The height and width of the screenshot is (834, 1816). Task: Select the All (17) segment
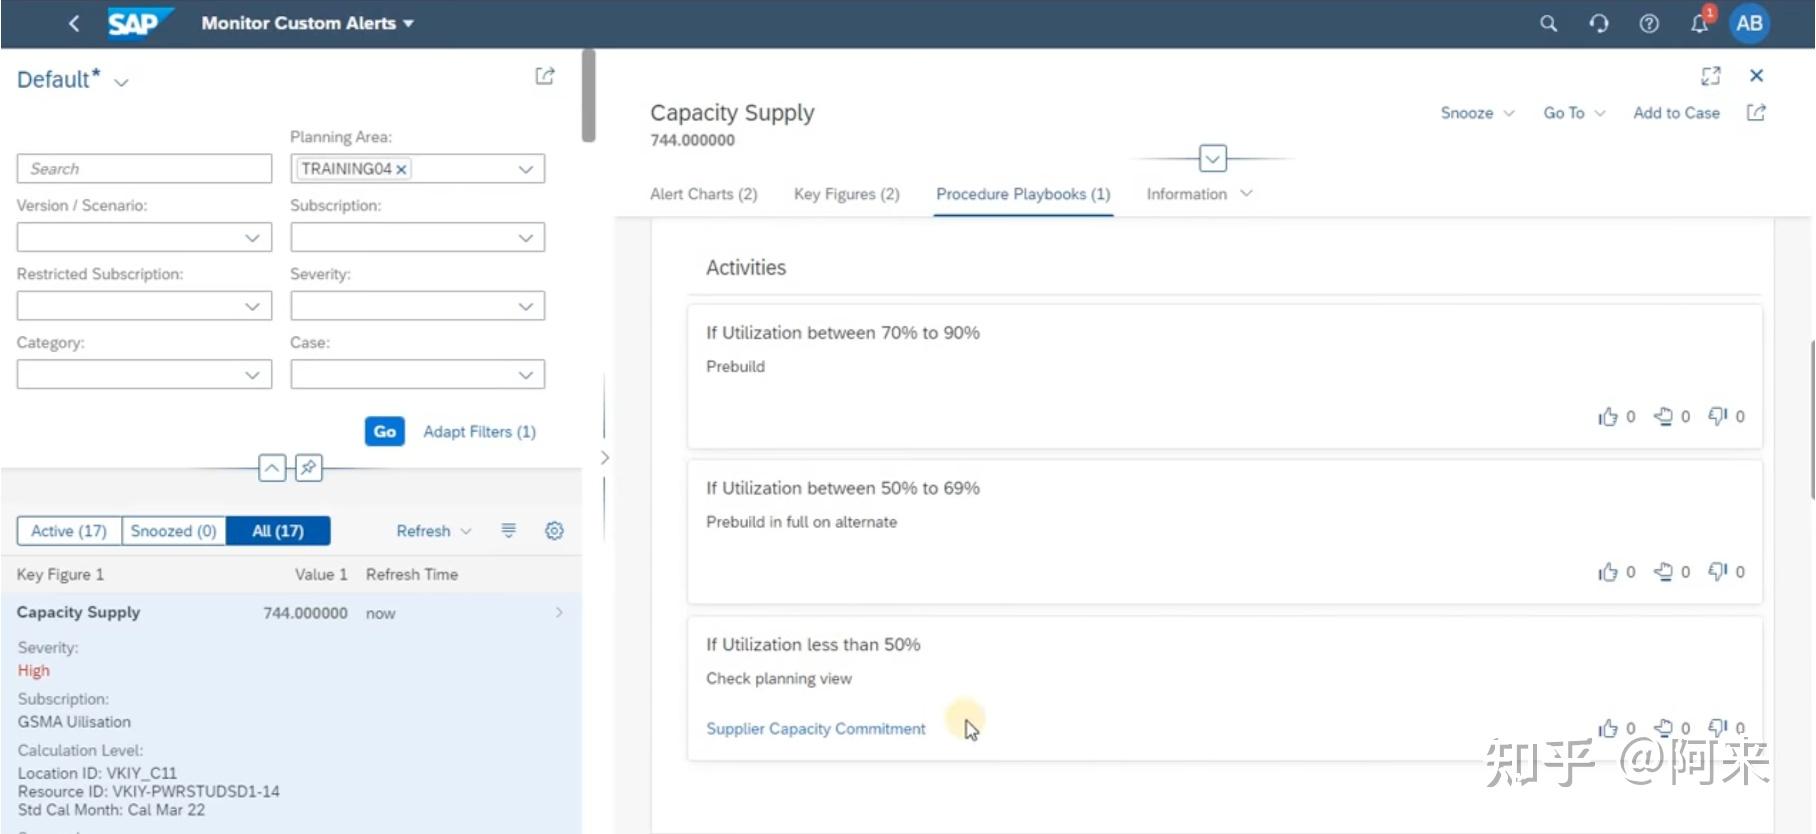pos(278,531)
